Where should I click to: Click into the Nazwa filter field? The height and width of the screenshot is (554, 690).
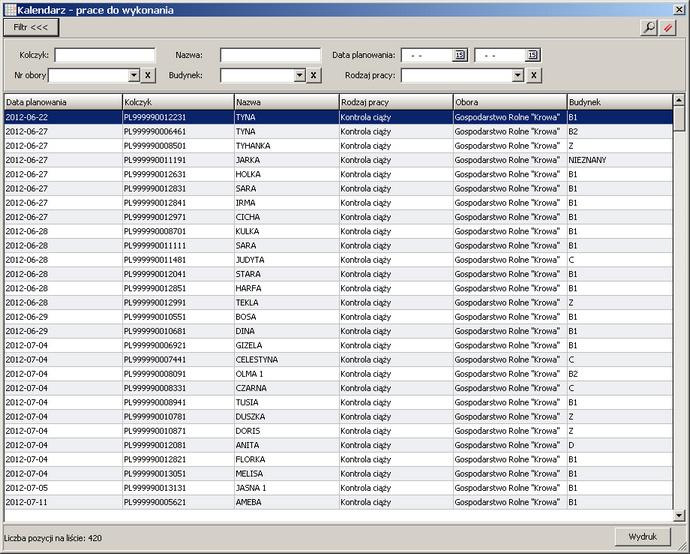tap(270, 55)
